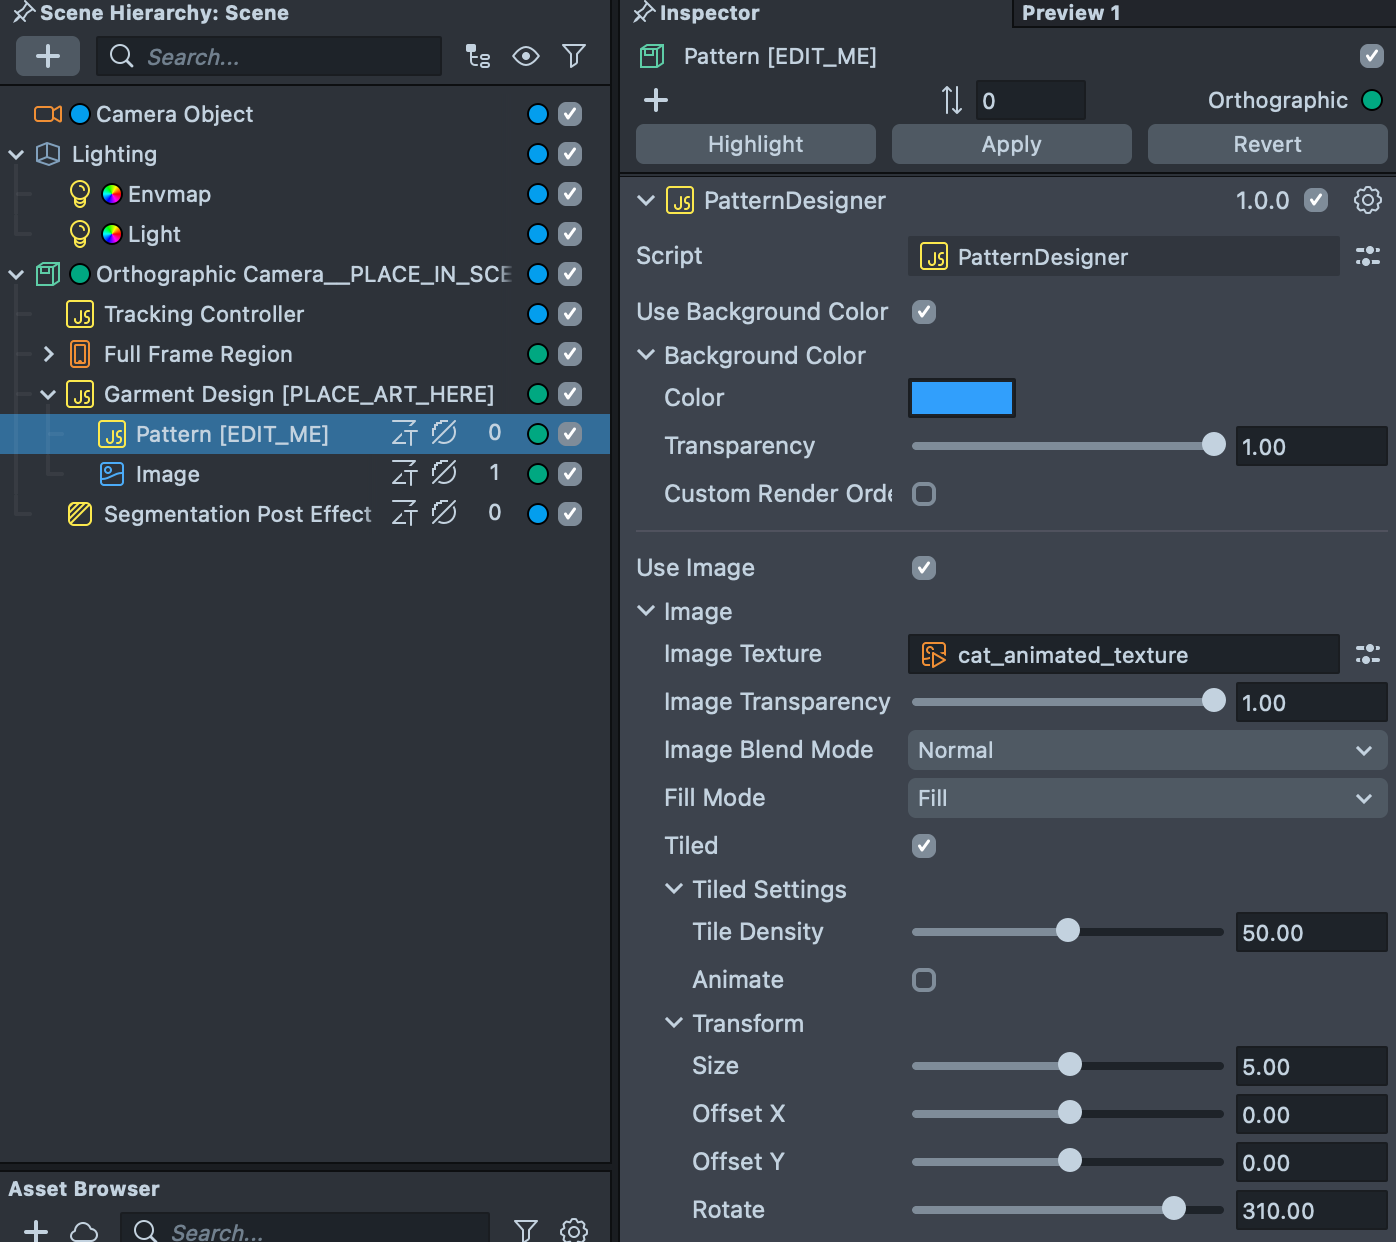Open the blue Background Color swatch

point(961,398)
